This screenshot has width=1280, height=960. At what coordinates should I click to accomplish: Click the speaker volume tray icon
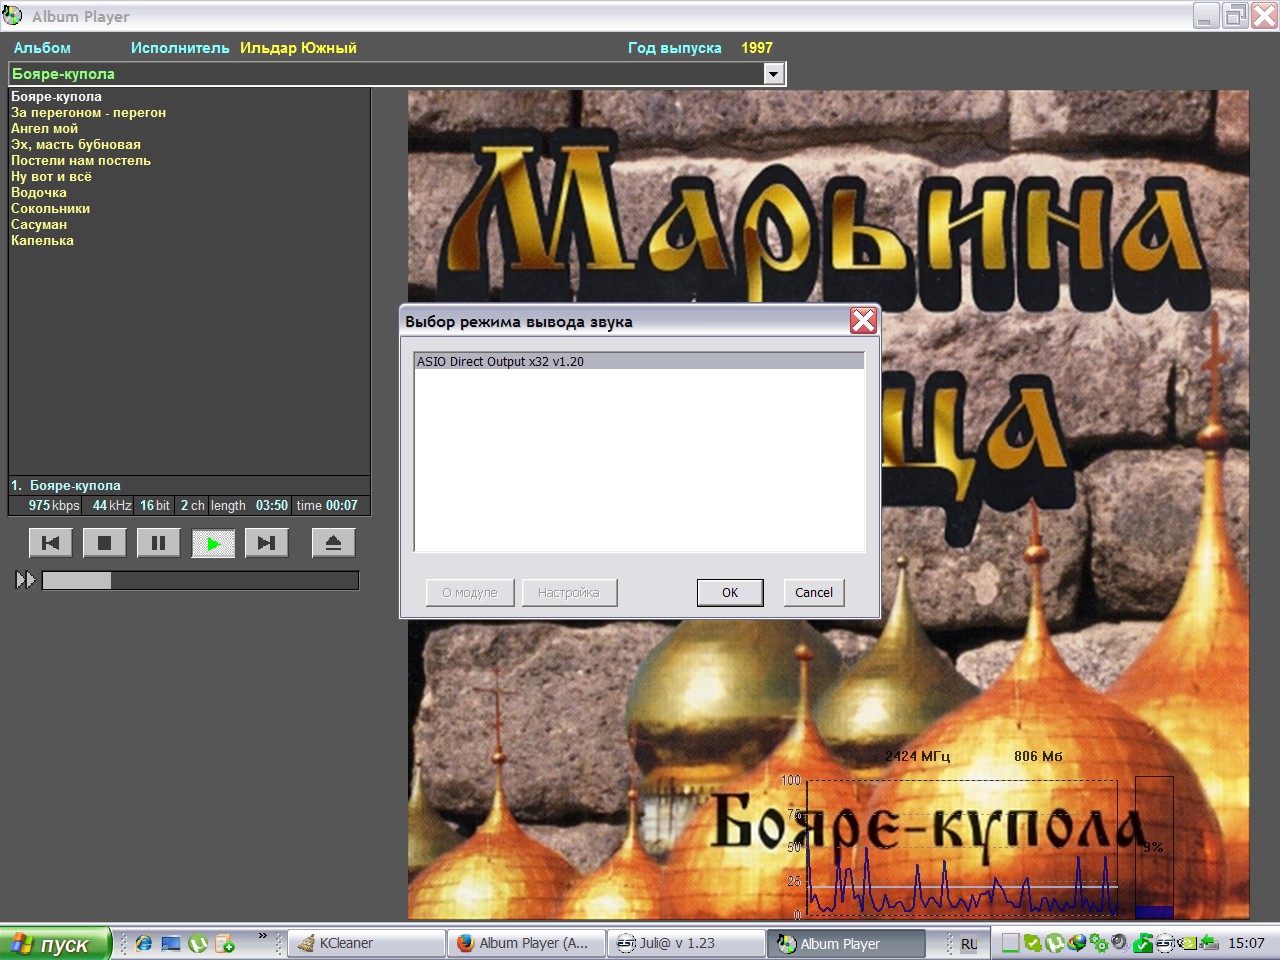coord(1120,942)
